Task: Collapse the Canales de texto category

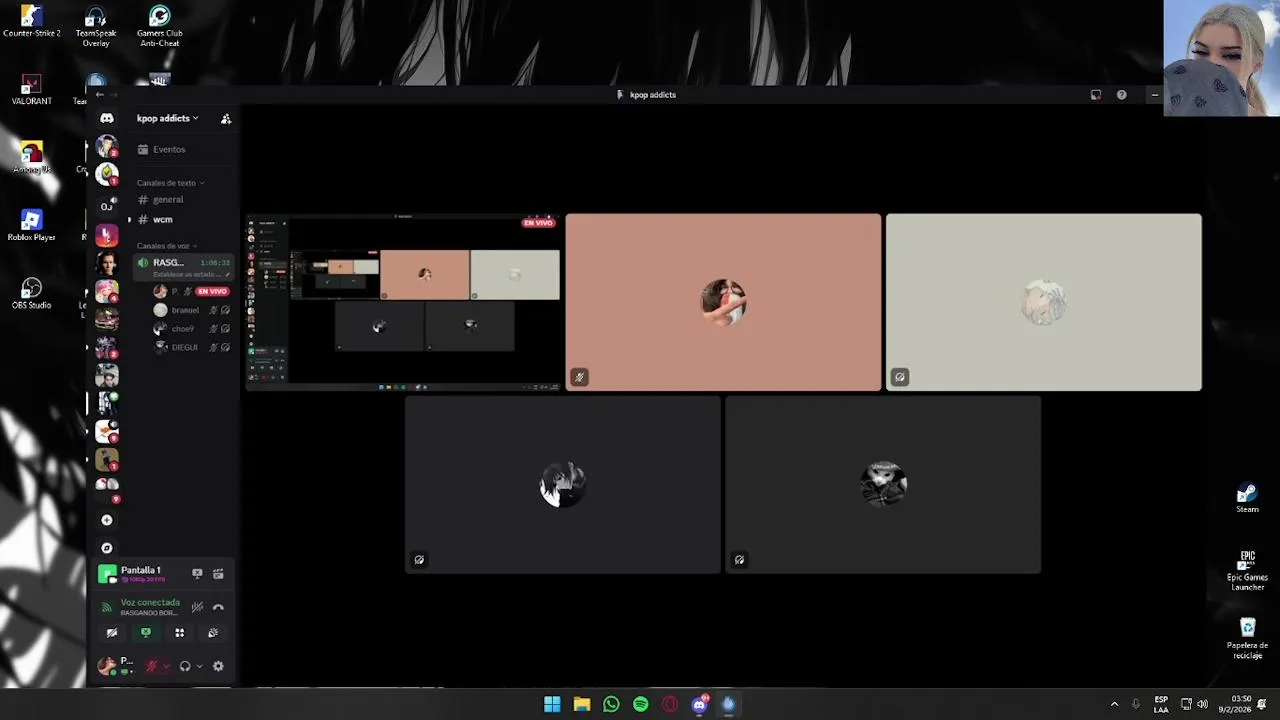Action: pyautogui.click(x=170, y=183)
